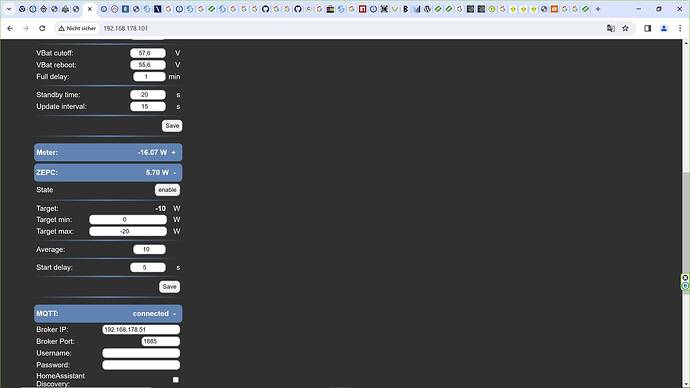This screenshot has height=388, width=690.
Task: Switch to the dark blue X icon tab
Action: 158,9
